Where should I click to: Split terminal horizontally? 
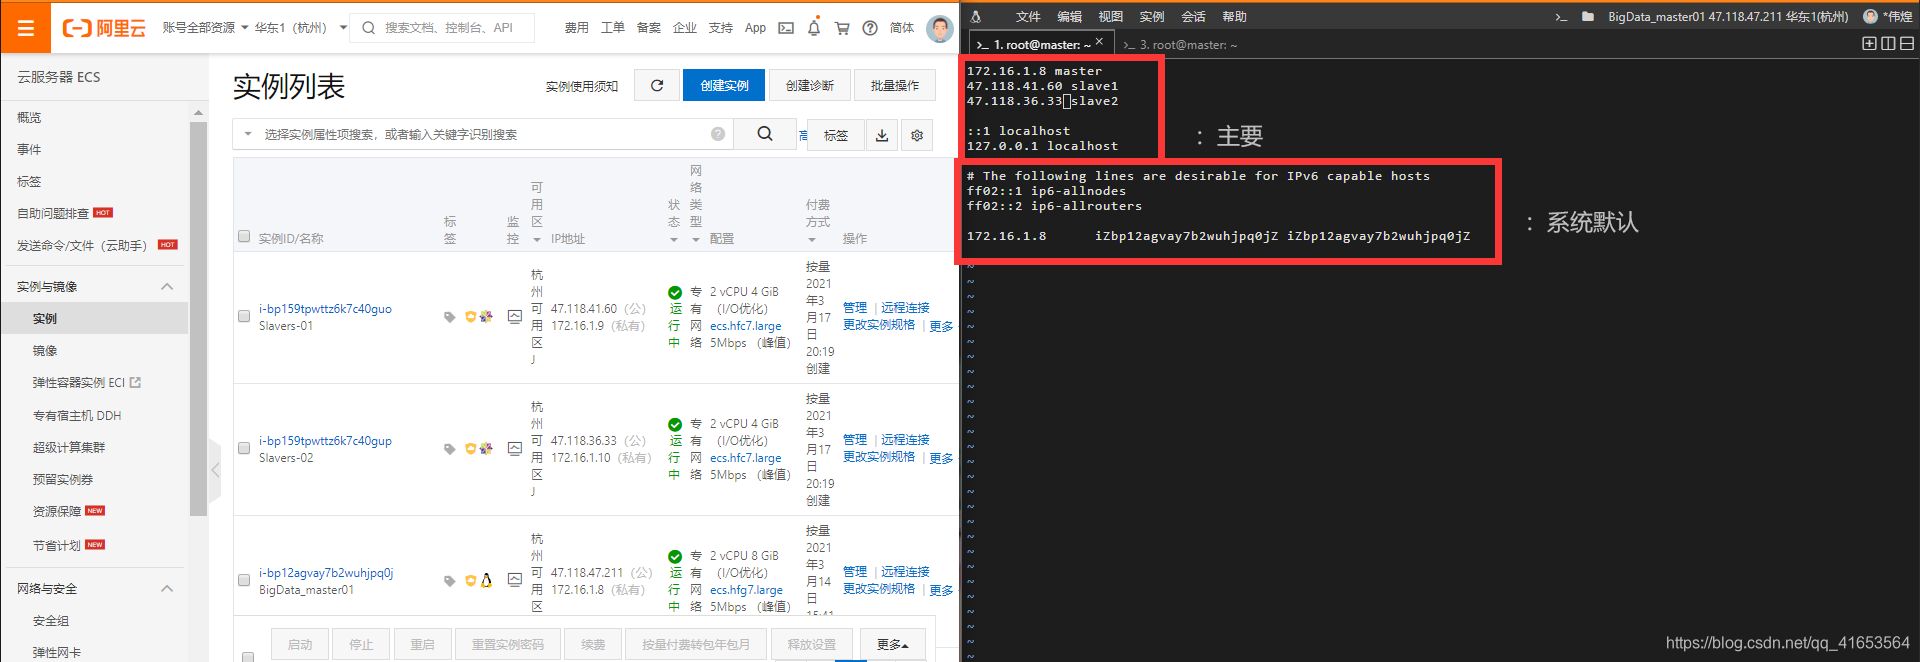click(1907, 44)
